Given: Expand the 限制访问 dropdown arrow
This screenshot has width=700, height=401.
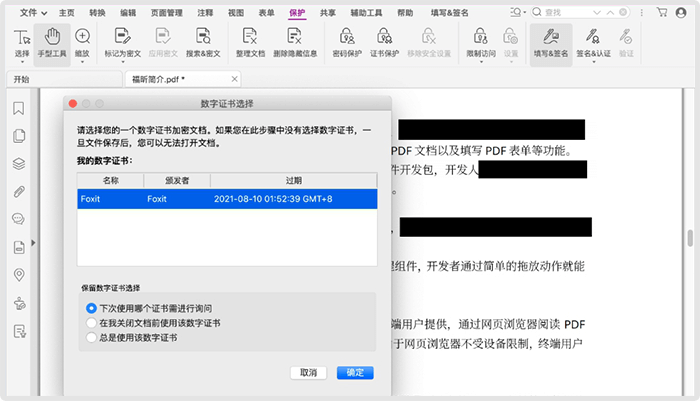Looking at the screenshot, I should click(x=481, y=62).
